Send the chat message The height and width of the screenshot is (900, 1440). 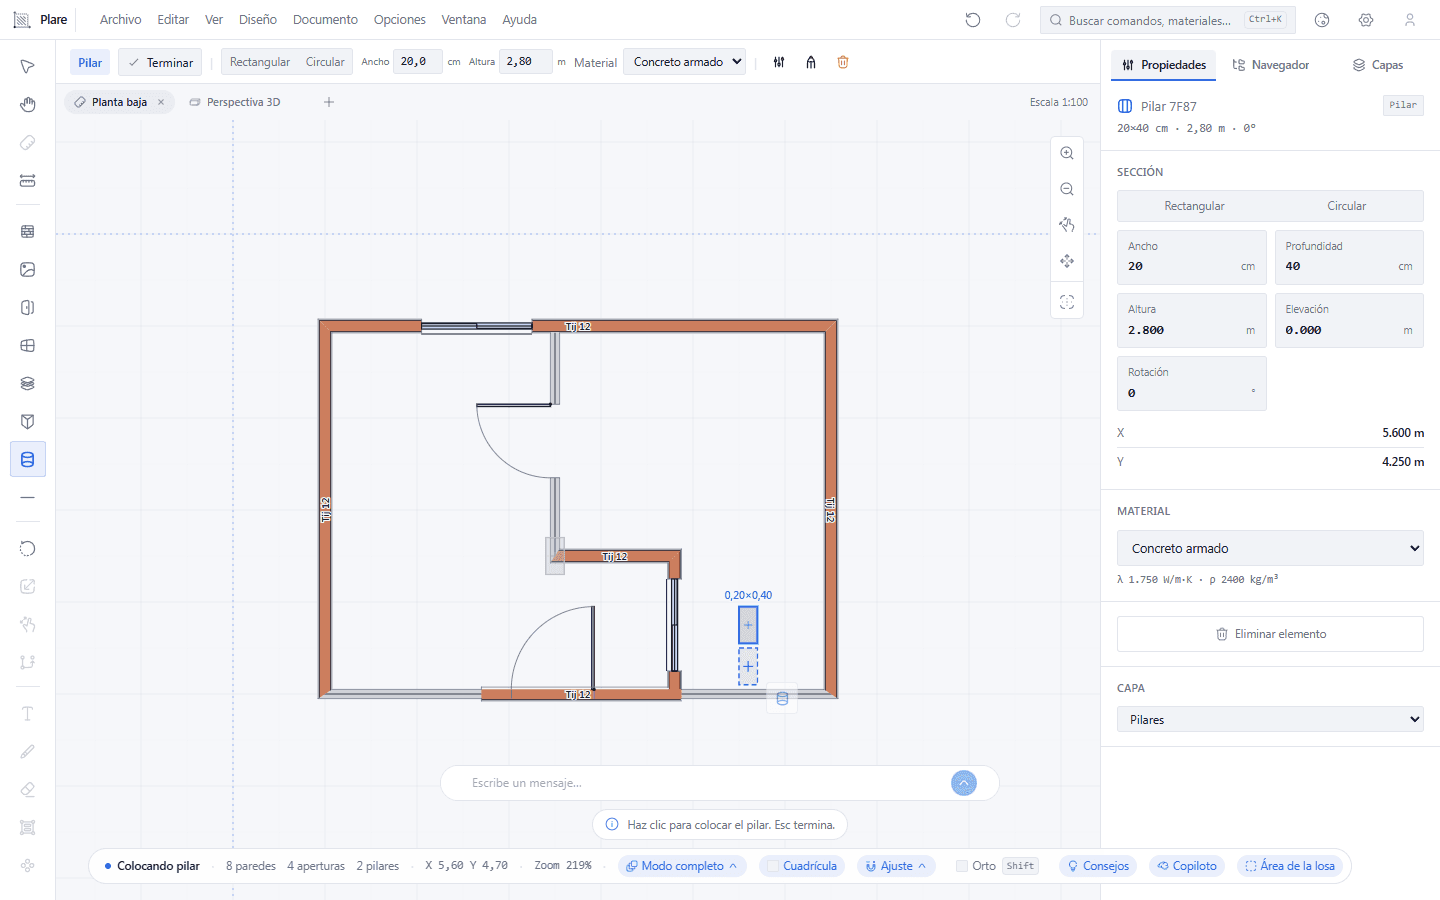tap(964, 783)
